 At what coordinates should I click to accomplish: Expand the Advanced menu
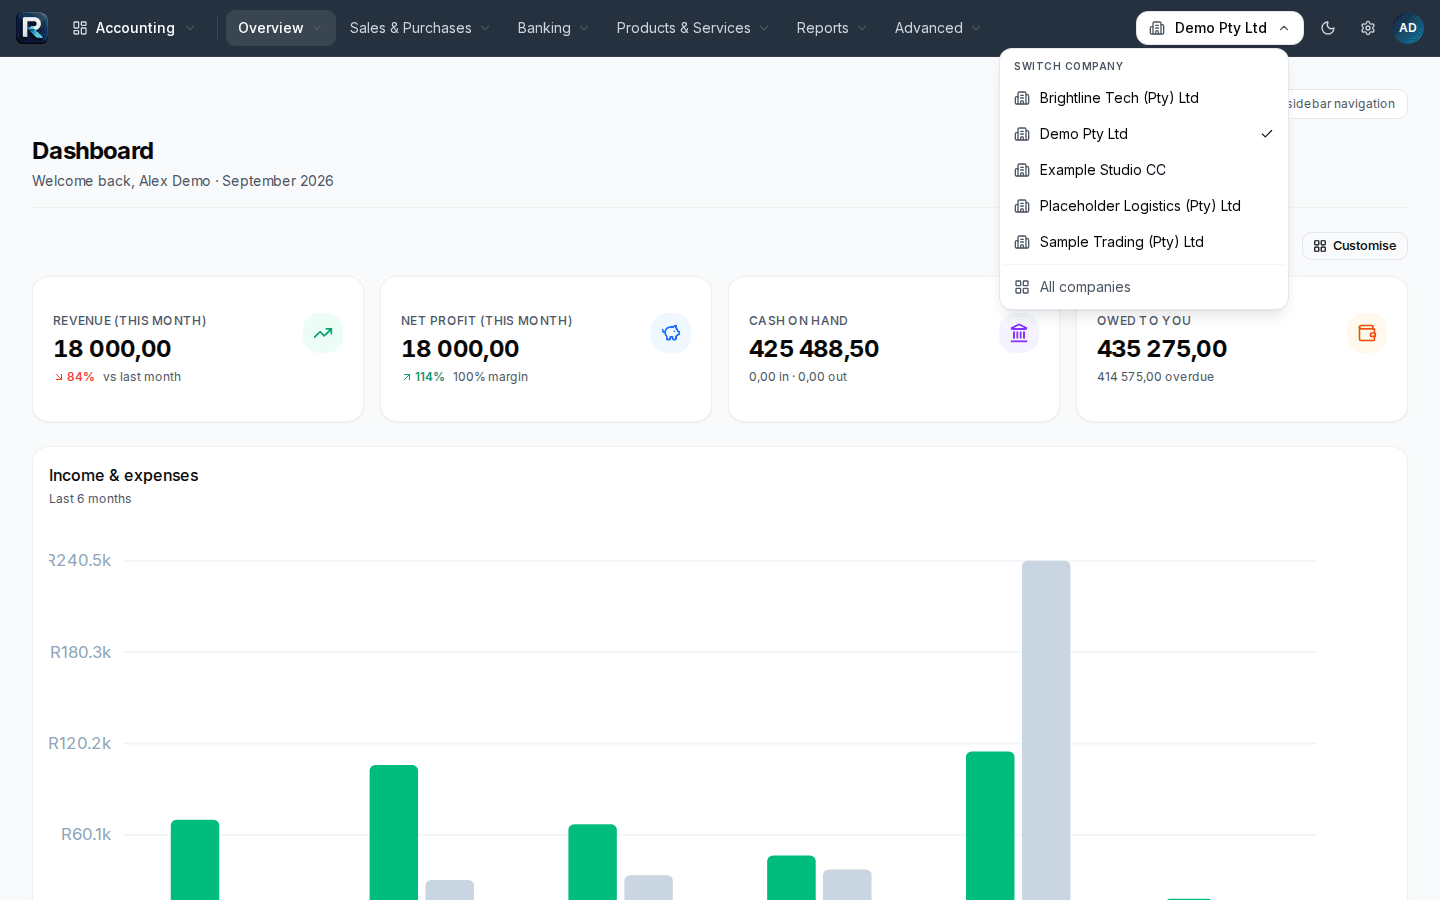937,28
